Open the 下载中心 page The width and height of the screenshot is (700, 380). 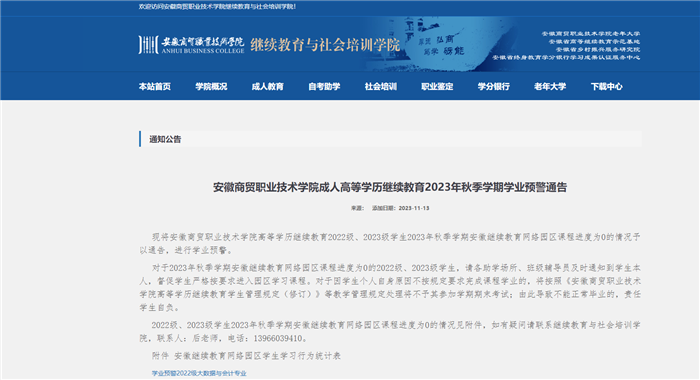(606, 87)
